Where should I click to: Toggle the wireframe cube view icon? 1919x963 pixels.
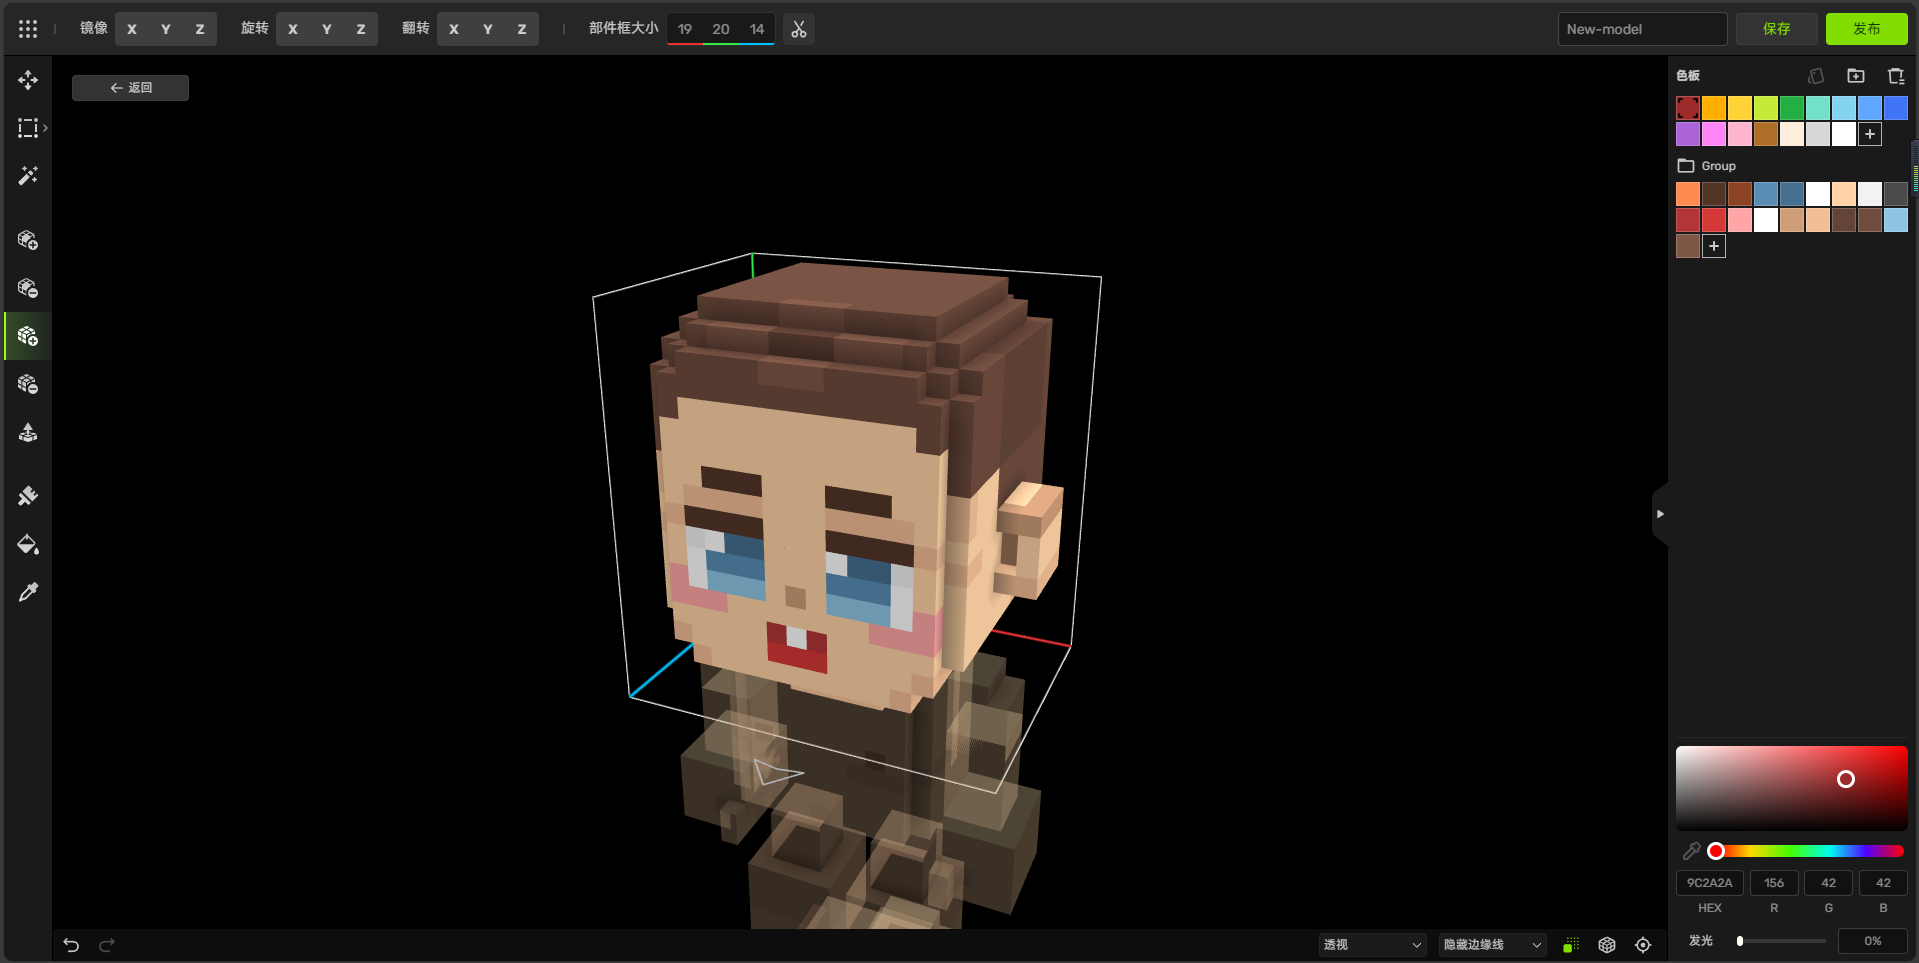click(x=1607, y=945)
